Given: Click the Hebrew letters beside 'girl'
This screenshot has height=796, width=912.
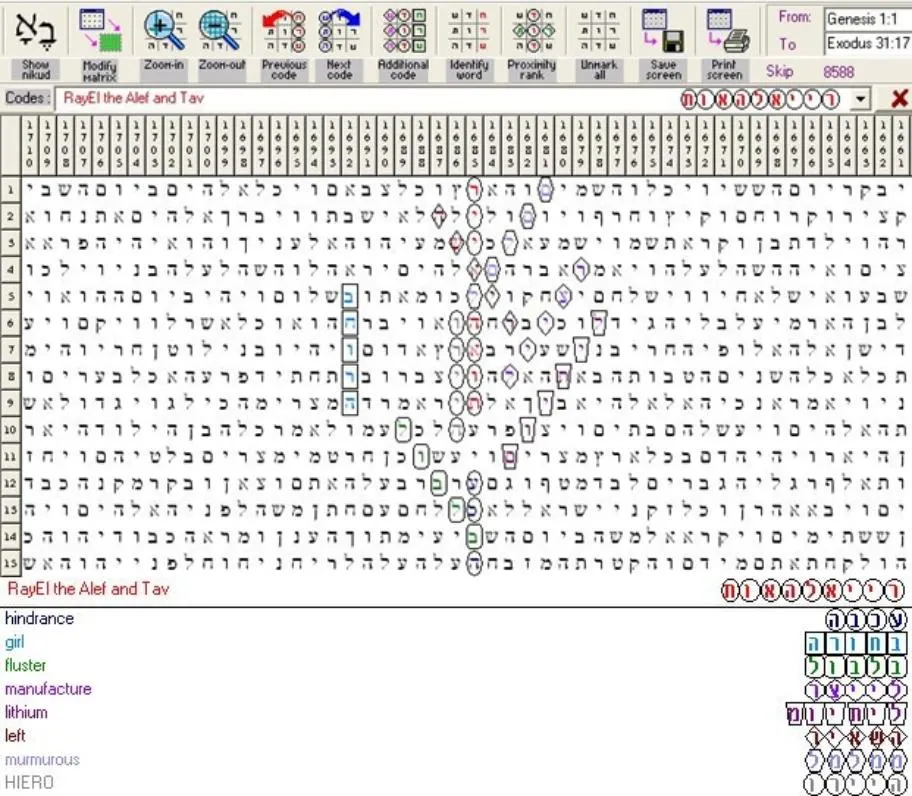Looking at the screenshot, I should 856,644.
